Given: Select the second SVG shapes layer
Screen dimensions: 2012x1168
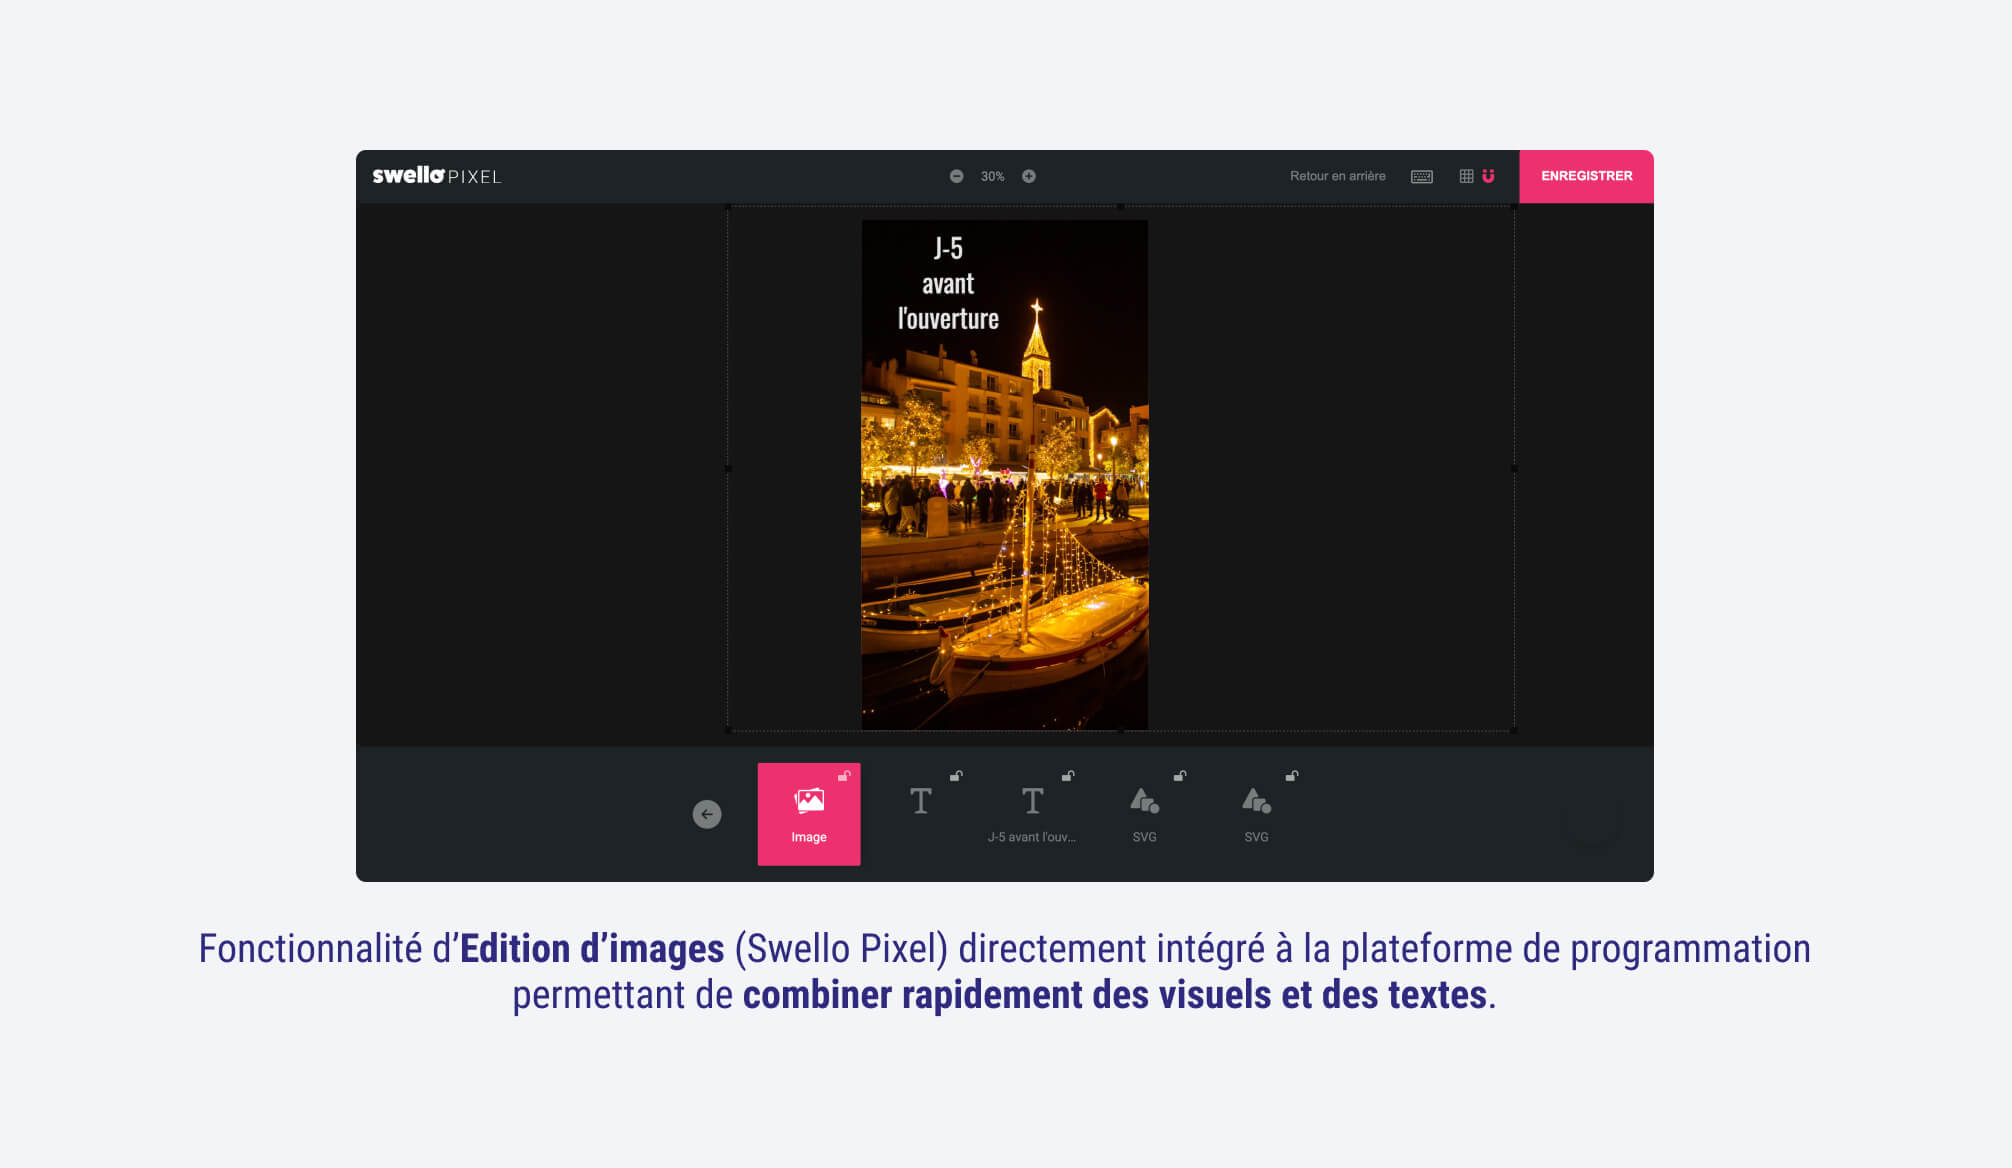Looking at the screenshot, I should click(1256, 812).
